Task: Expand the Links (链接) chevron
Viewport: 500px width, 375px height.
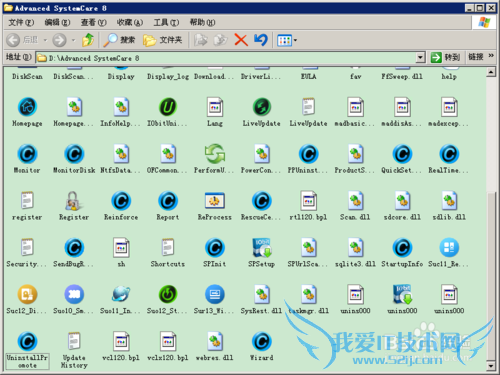Action: pos(491,56)
